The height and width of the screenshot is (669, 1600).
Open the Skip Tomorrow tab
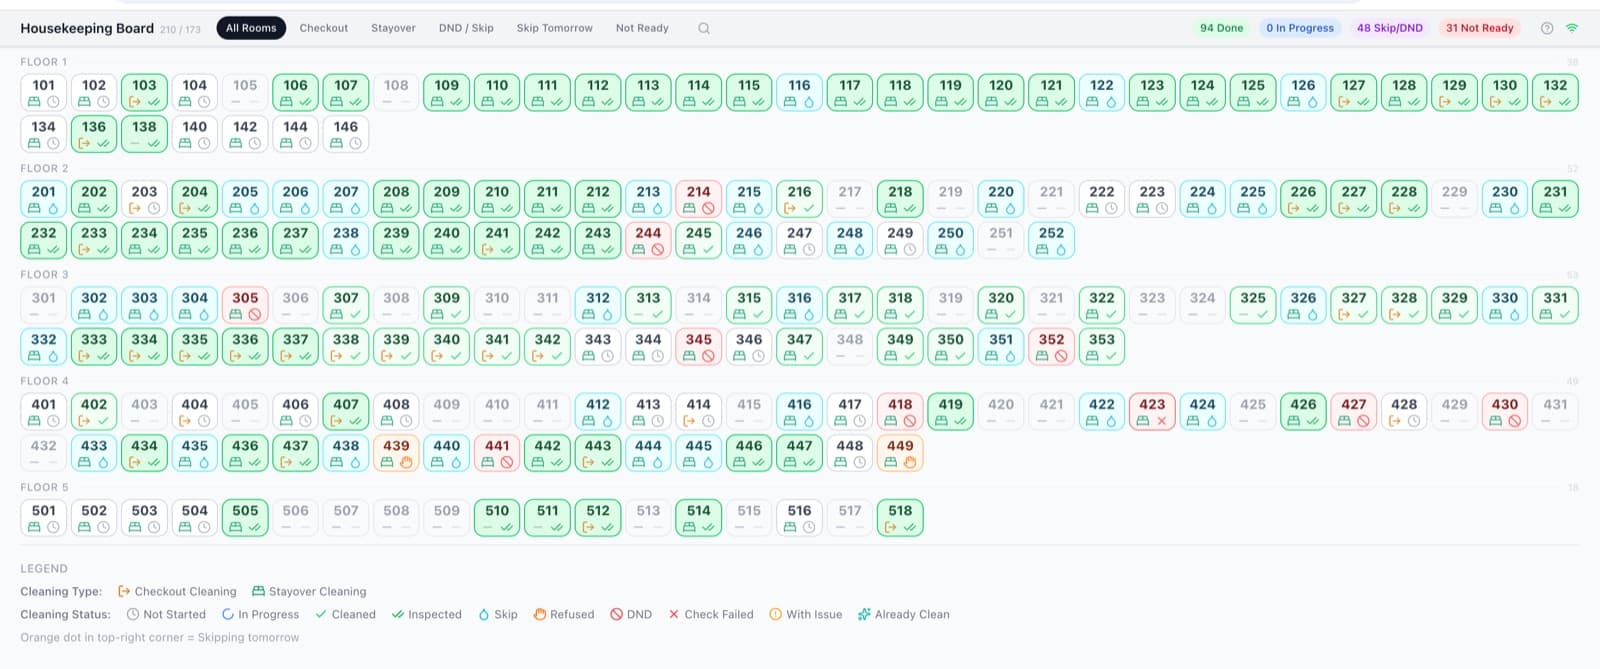point(554,28)
